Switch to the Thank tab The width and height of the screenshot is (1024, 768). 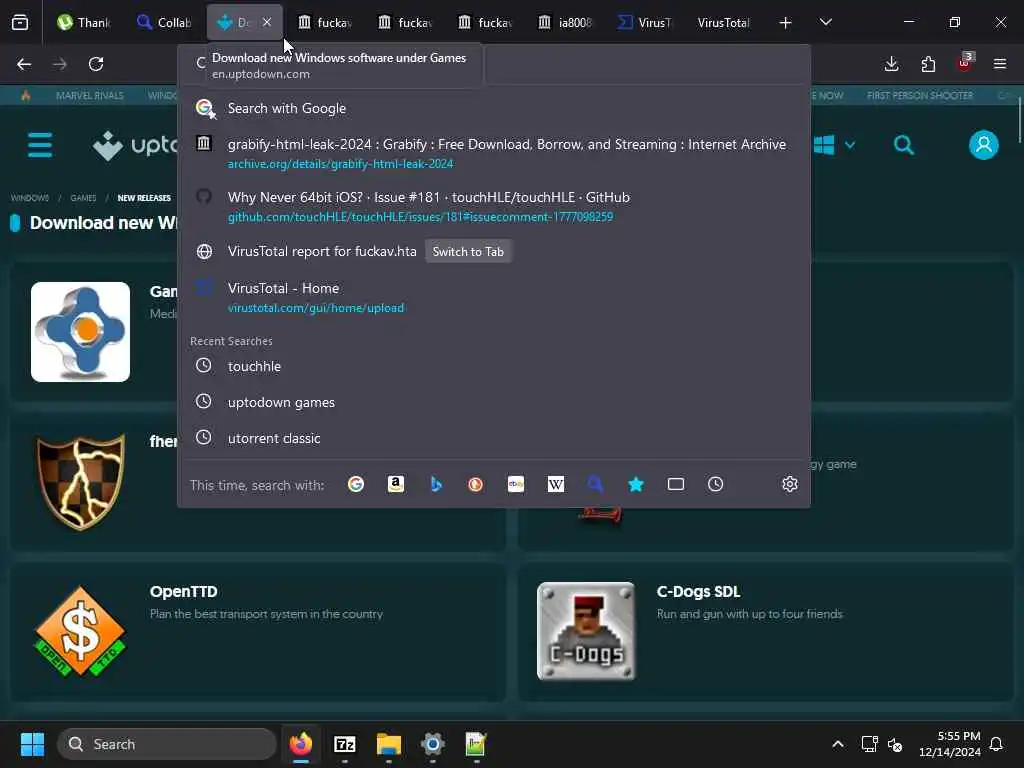pos(84,23)
